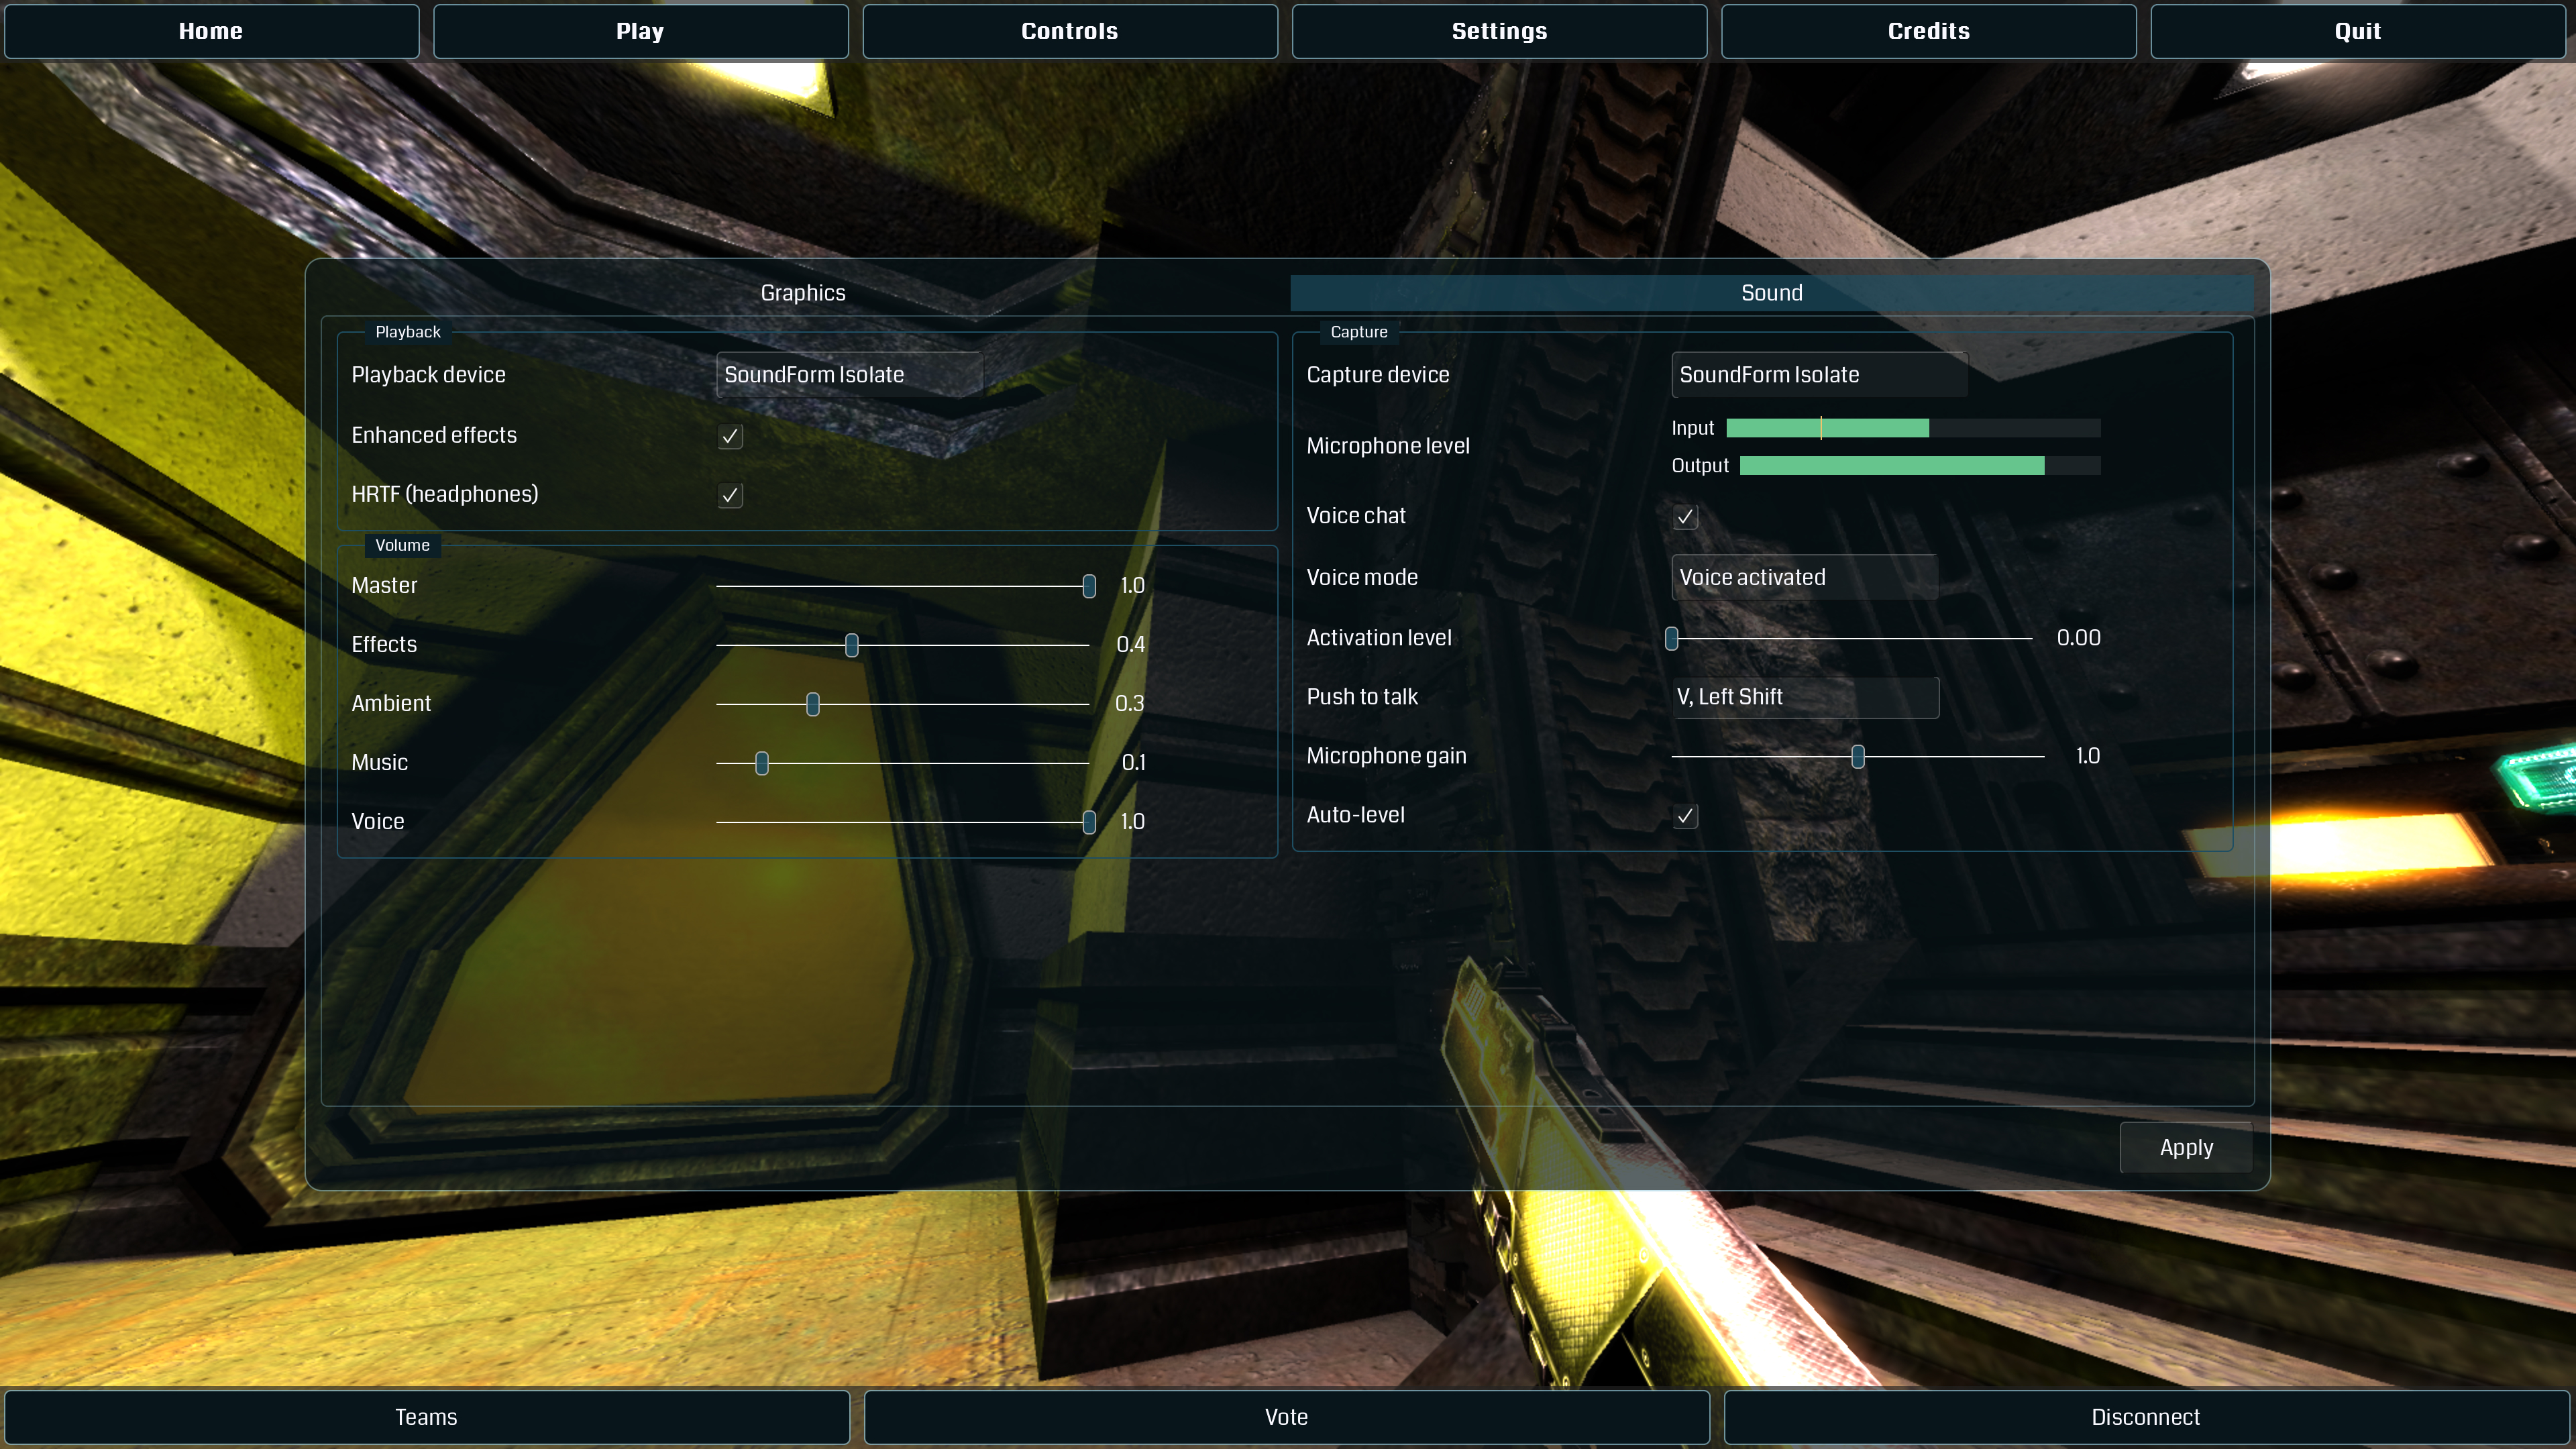Click the Music volume slider handle

[762, 763]
